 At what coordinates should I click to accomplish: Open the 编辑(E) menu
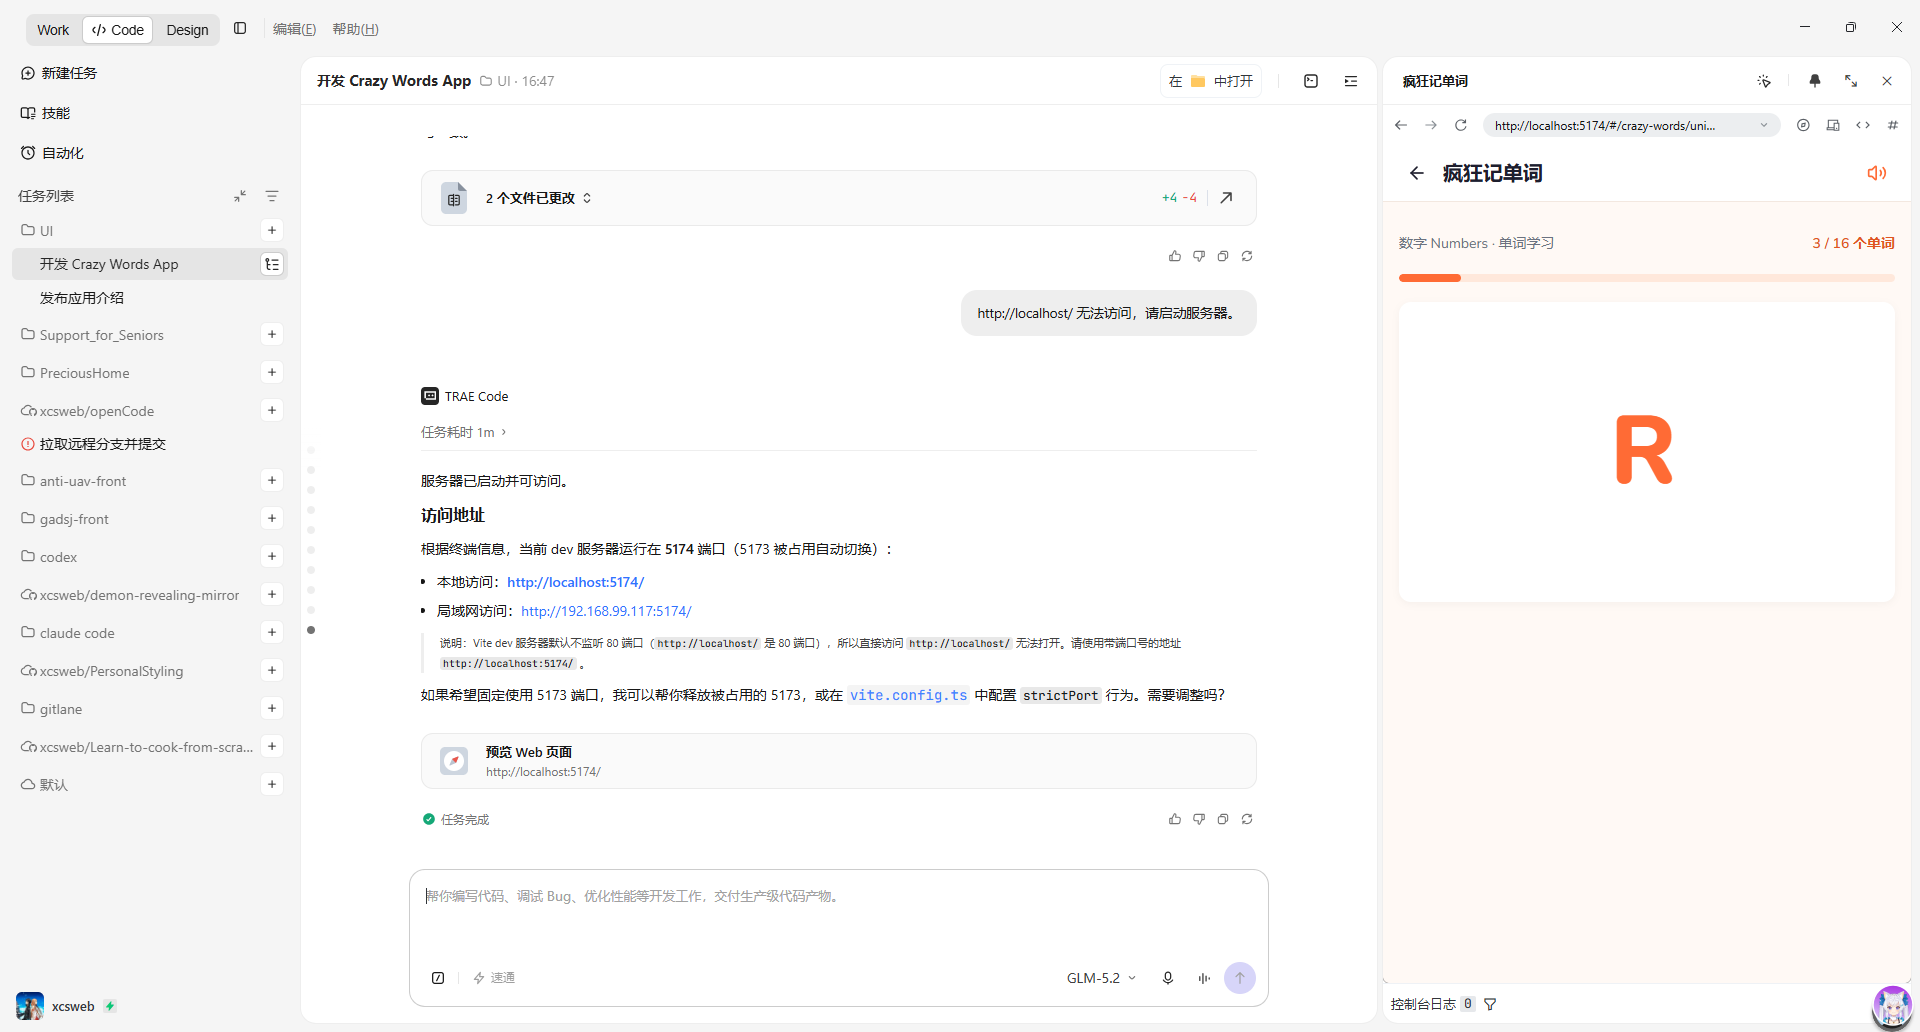(x=294, y=29)
